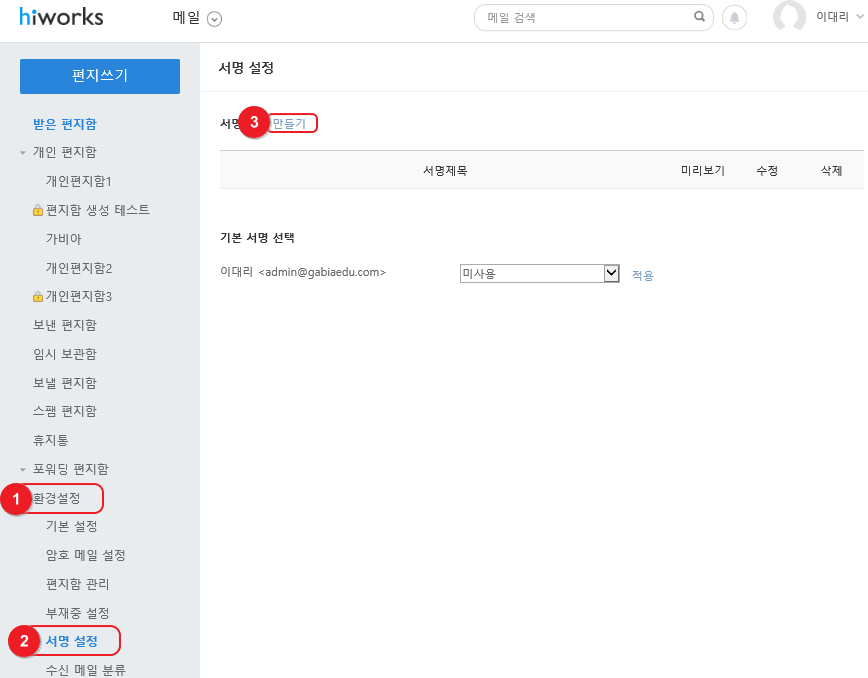Click the 삭제 column header

(x=831, y=170)
